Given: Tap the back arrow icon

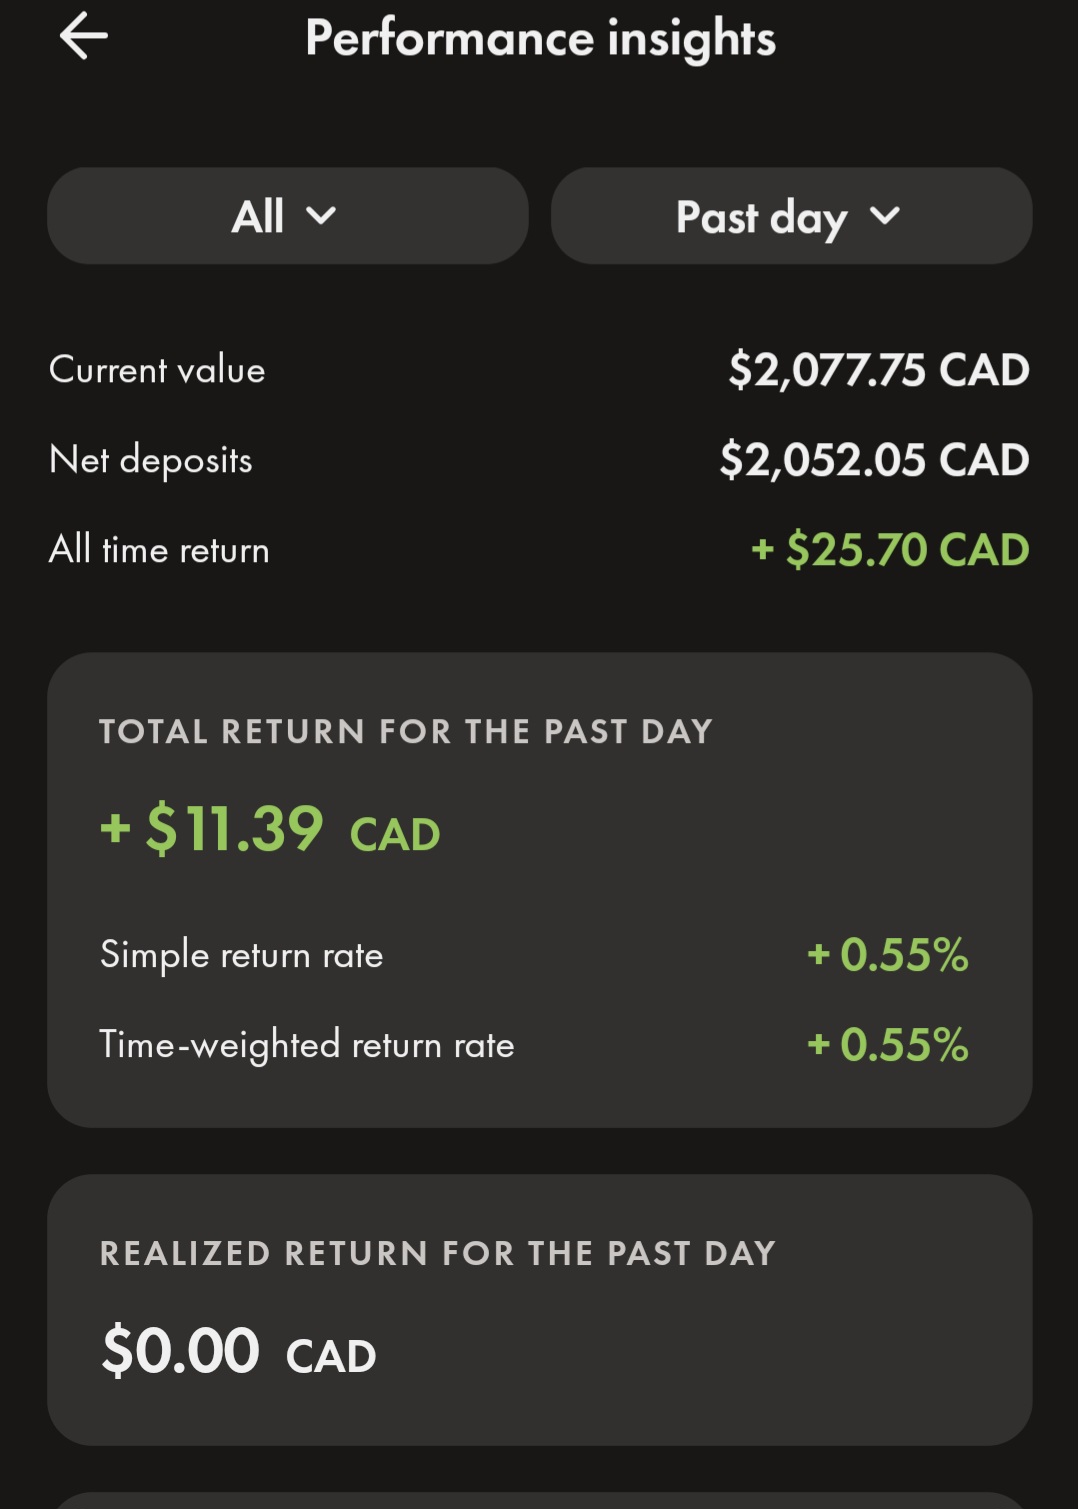Looking at the screenshot, I should pyautogui.click(x=84, y=37).
